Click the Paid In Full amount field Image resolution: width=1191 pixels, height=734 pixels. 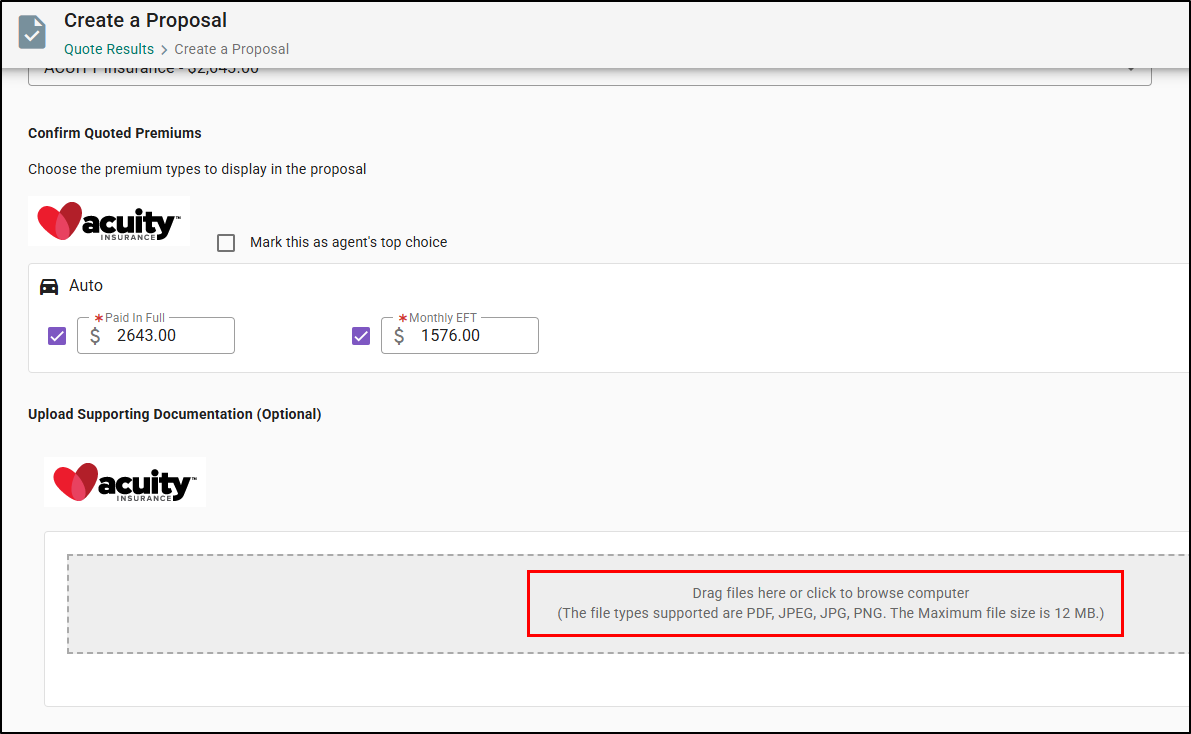(x=156, y=336)
